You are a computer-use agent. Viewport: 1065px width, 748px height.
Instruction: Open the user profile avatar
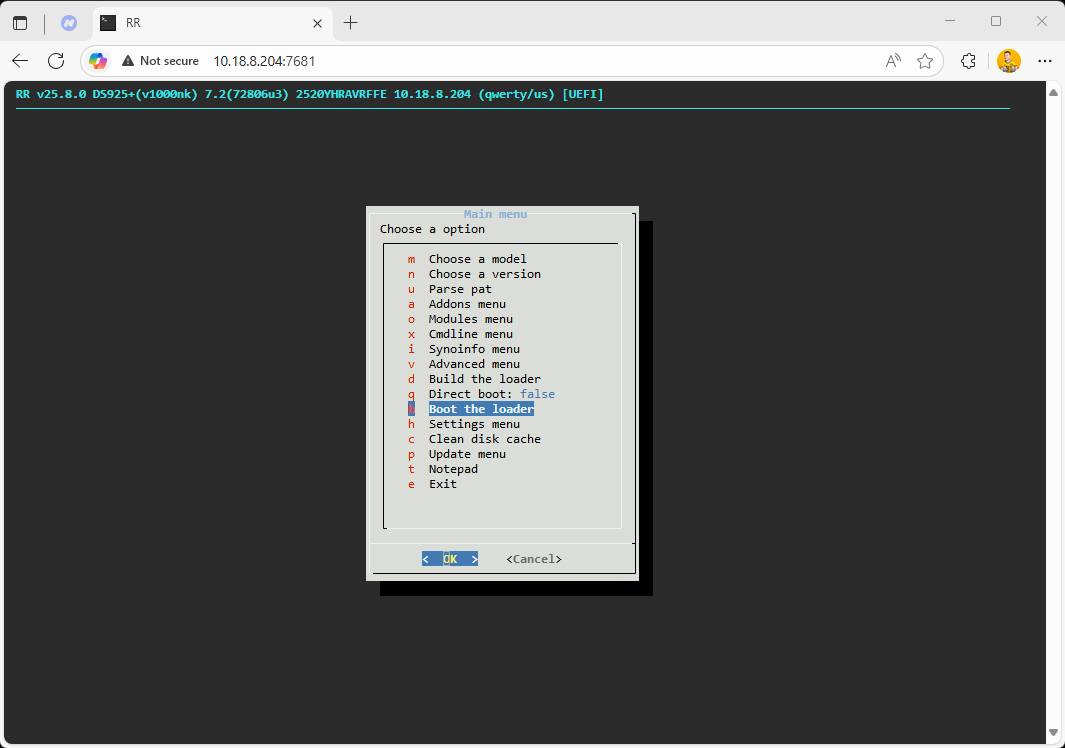pos(1009,61)
